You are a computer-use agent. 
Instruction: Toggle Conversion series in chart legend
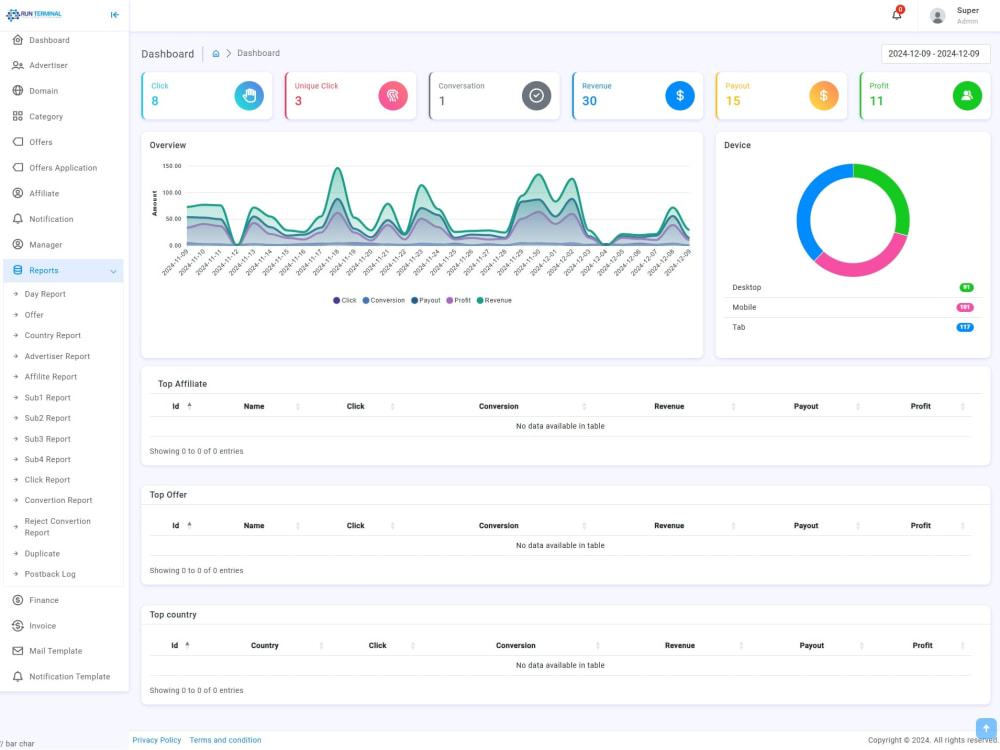(x=383, y=300)
